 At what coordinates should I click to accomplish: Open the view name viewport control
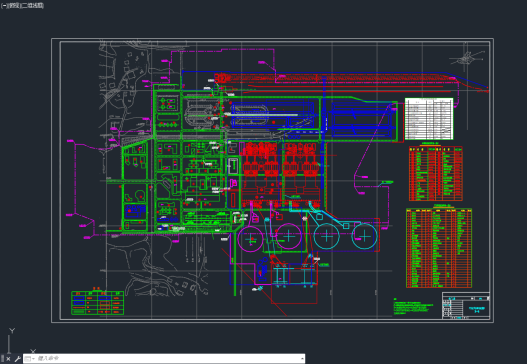click(13, 6)
